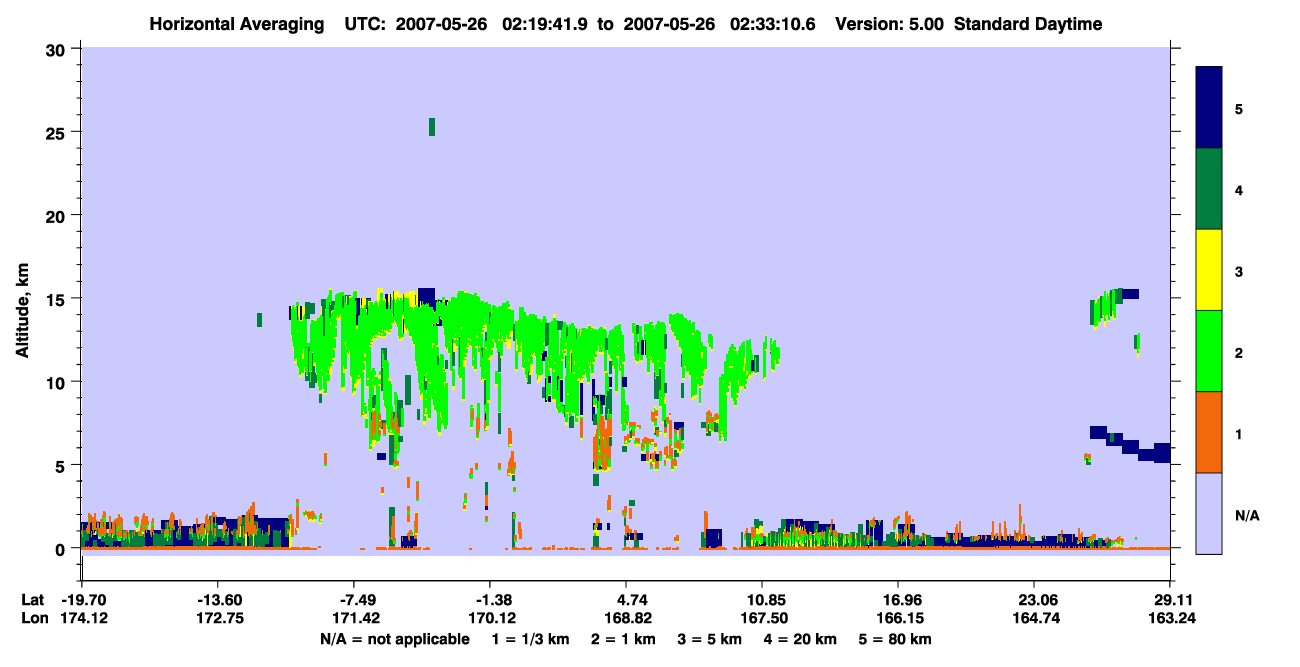Click the colorbar label '3'
The width and height of the screenshot is (1300, 667).
coord(1239,271)
